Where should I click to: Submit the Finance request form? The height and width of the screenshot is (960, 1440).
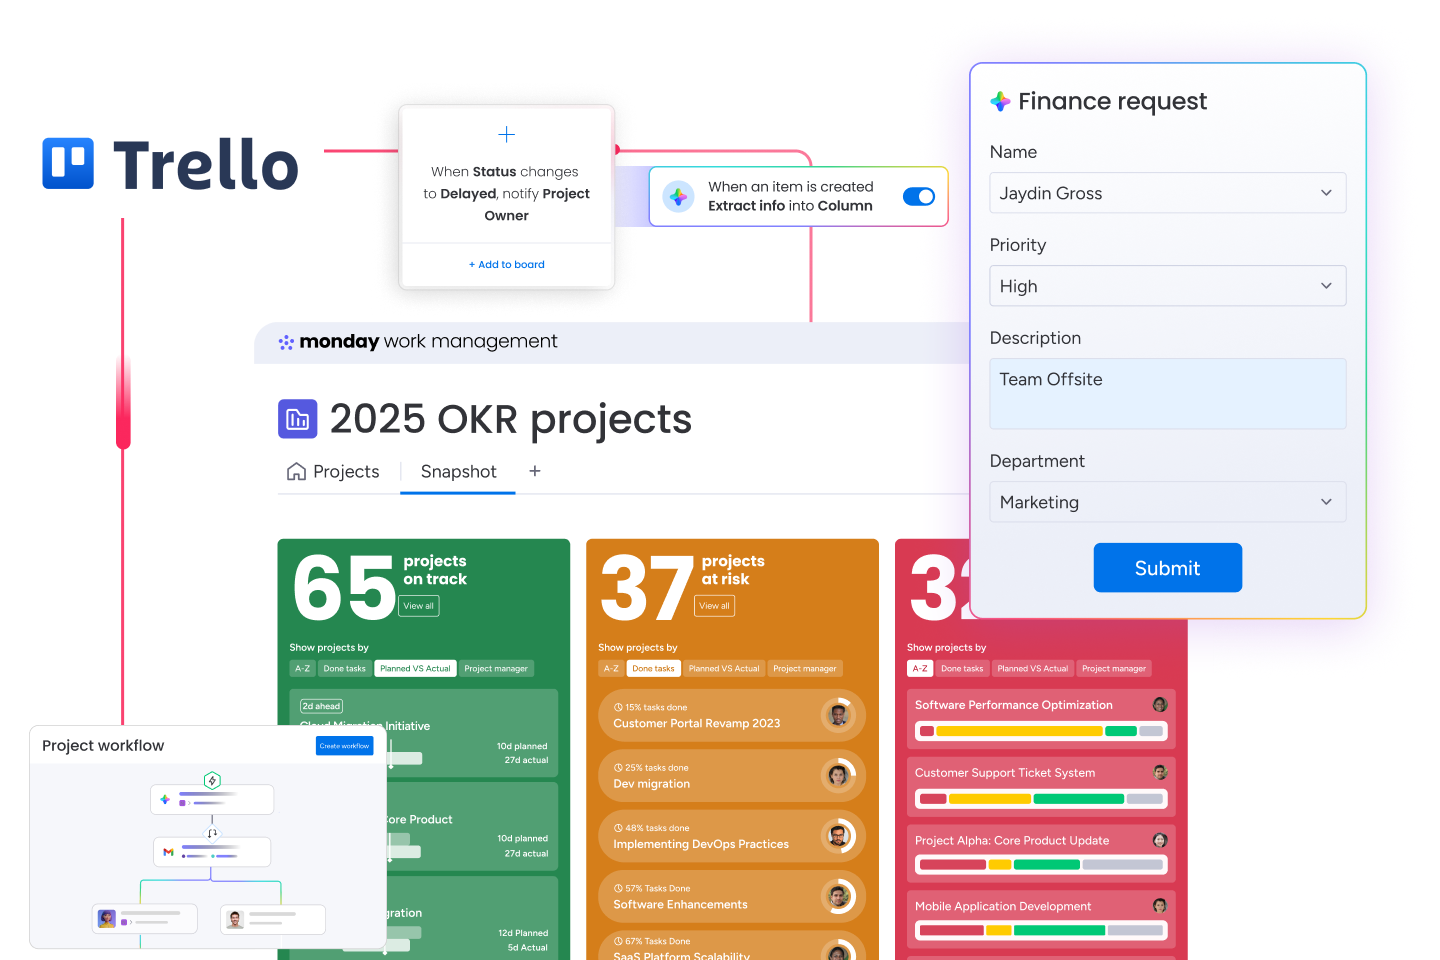click(1168, 568)
